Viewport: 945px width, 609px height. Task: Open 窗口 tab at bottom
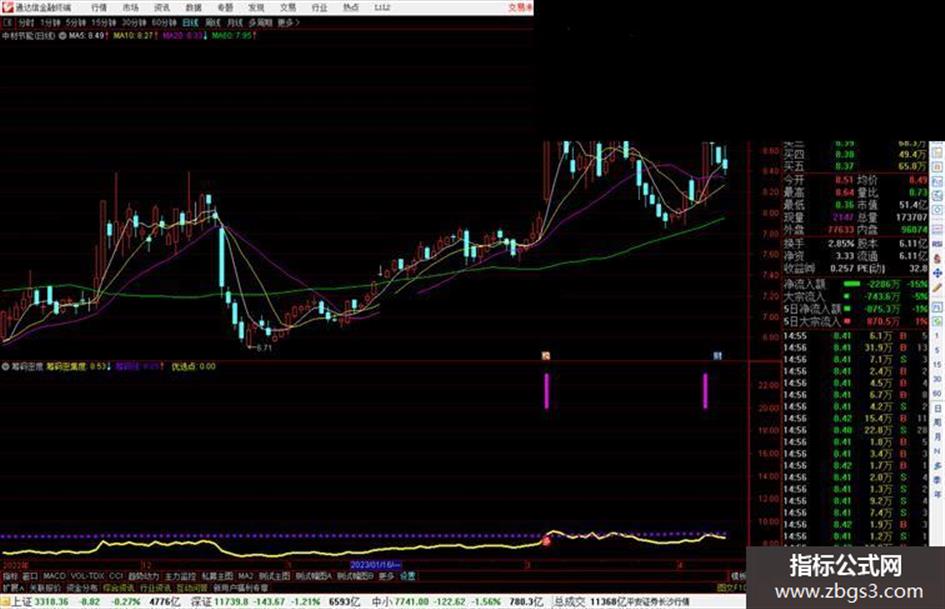[x=30, y=576]
